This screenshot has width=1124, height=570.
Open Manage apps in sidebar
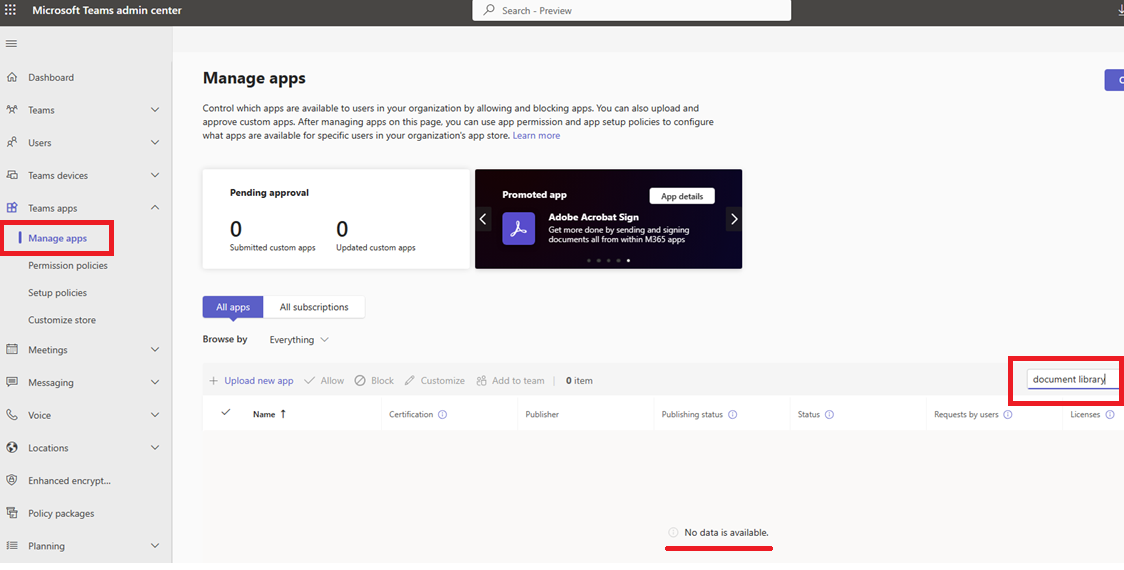point(57,238)
